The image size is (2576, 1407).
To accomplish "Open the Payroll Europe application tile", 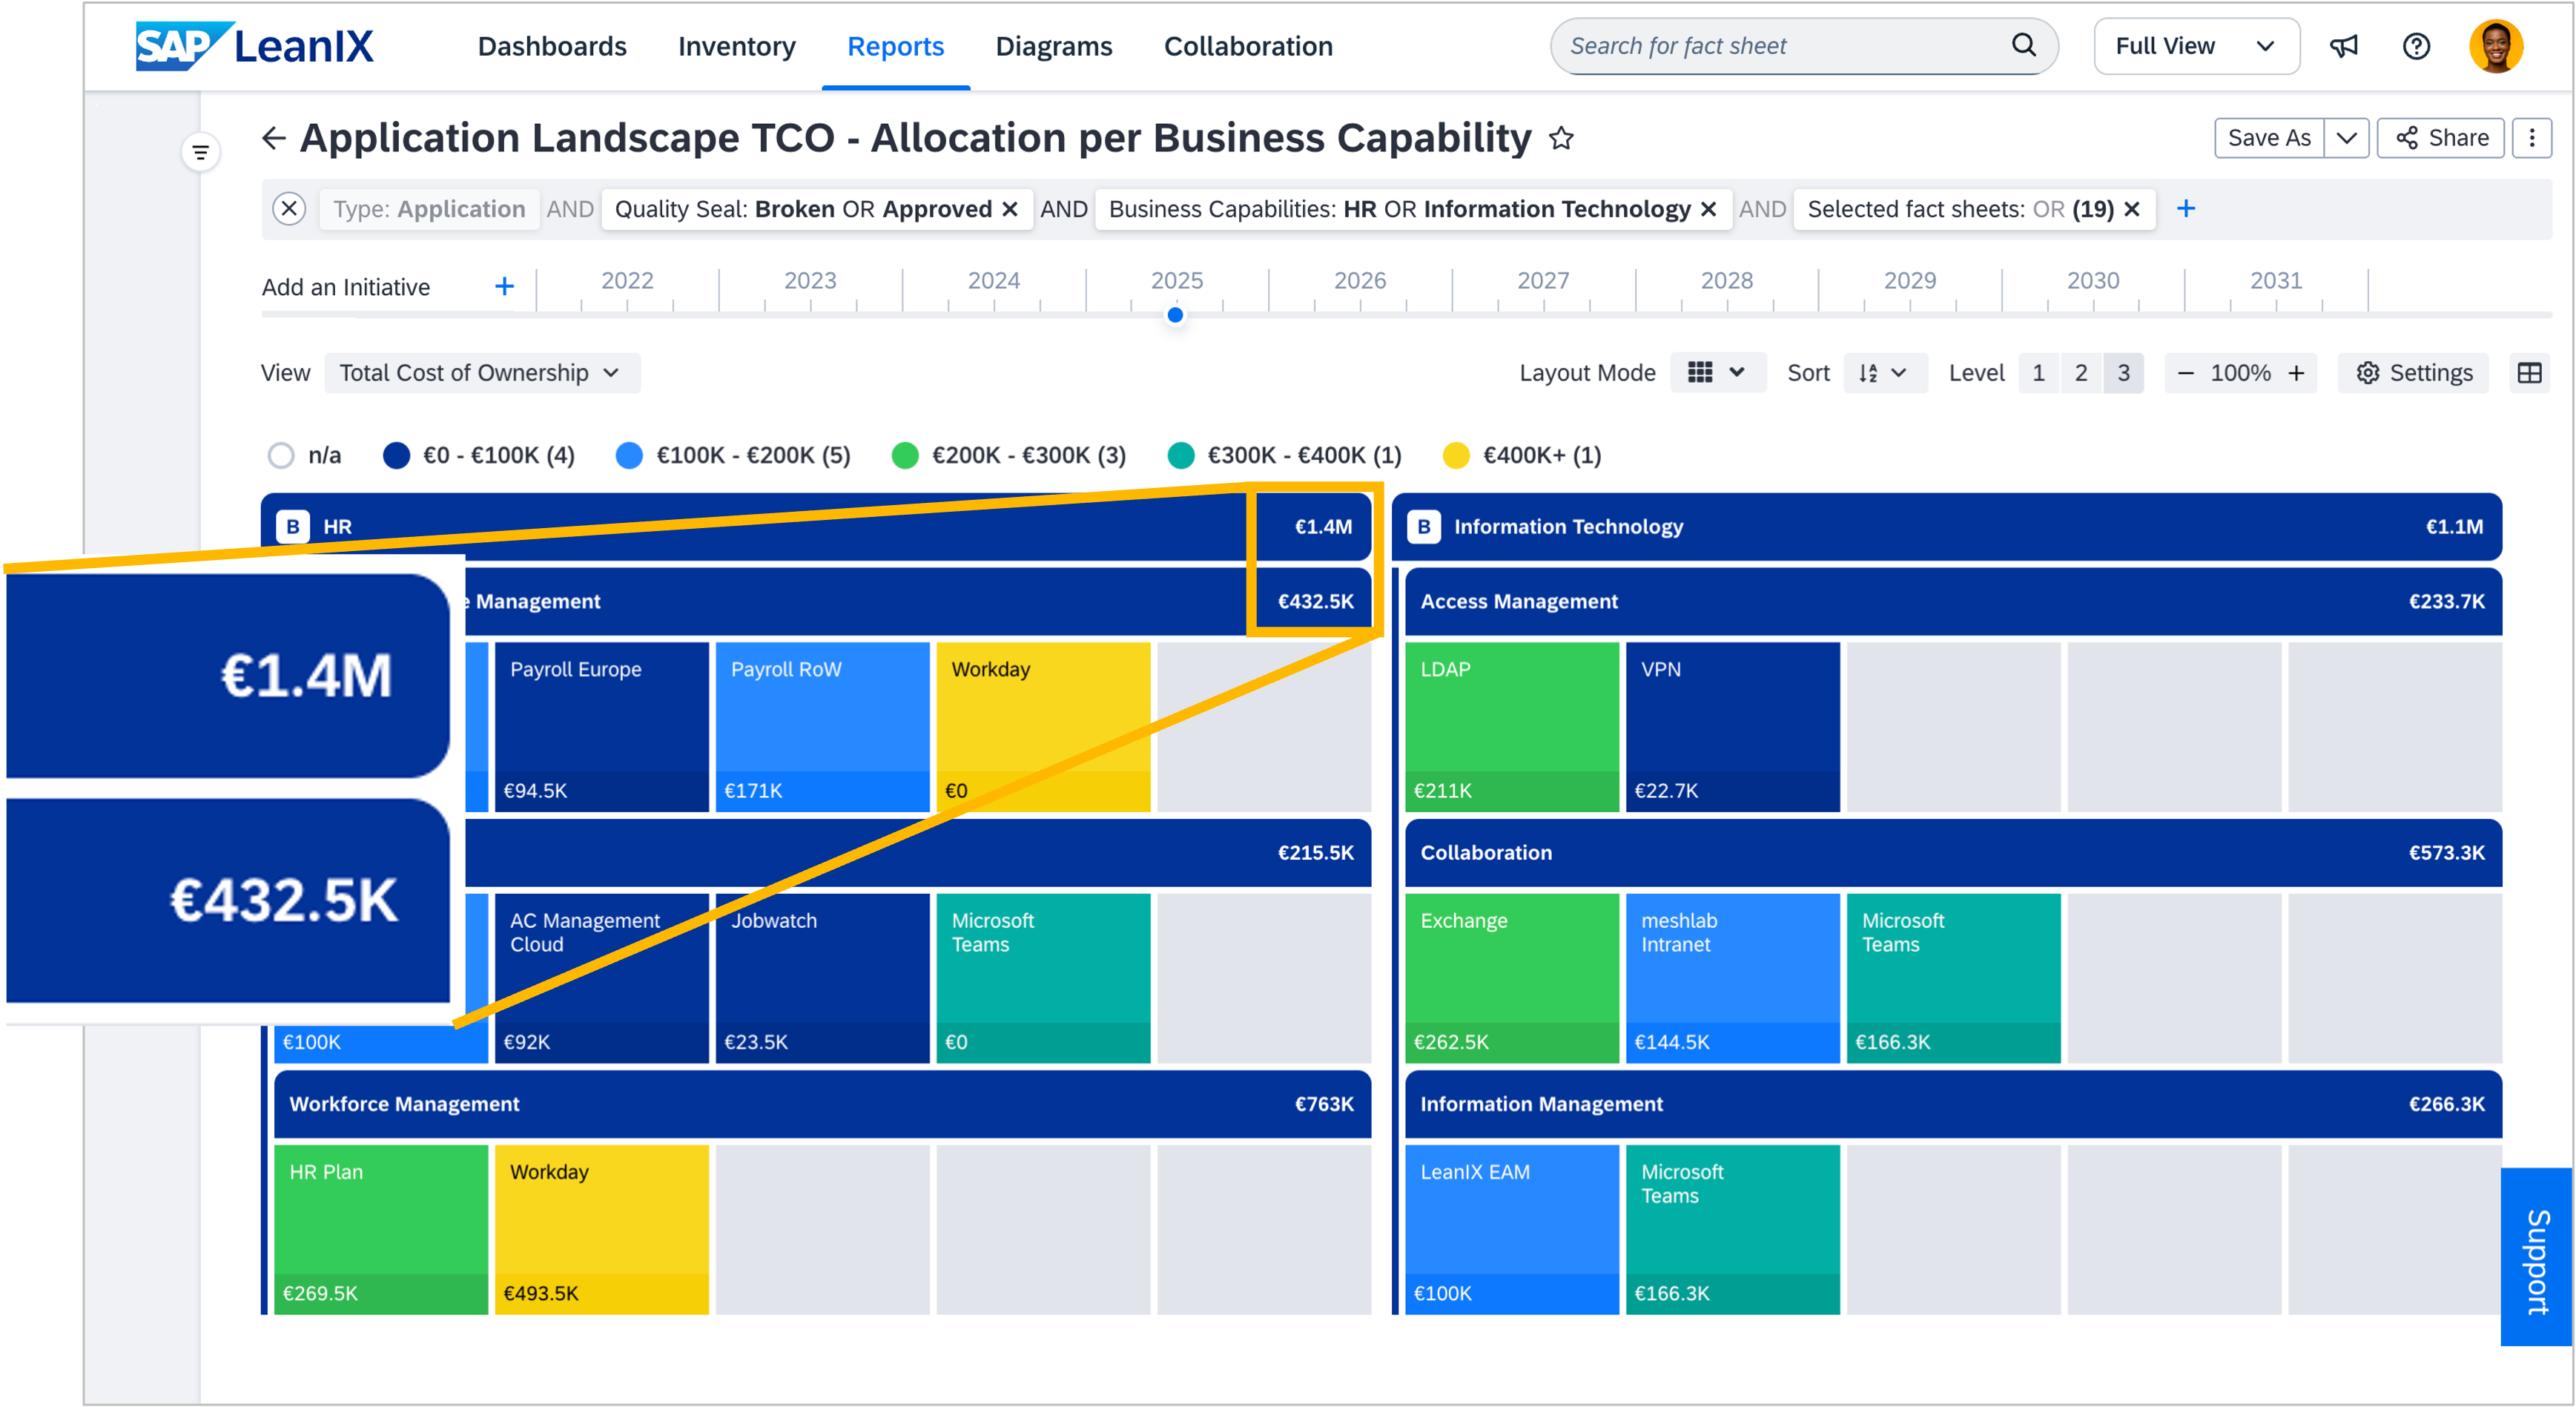I will point(601,726).
